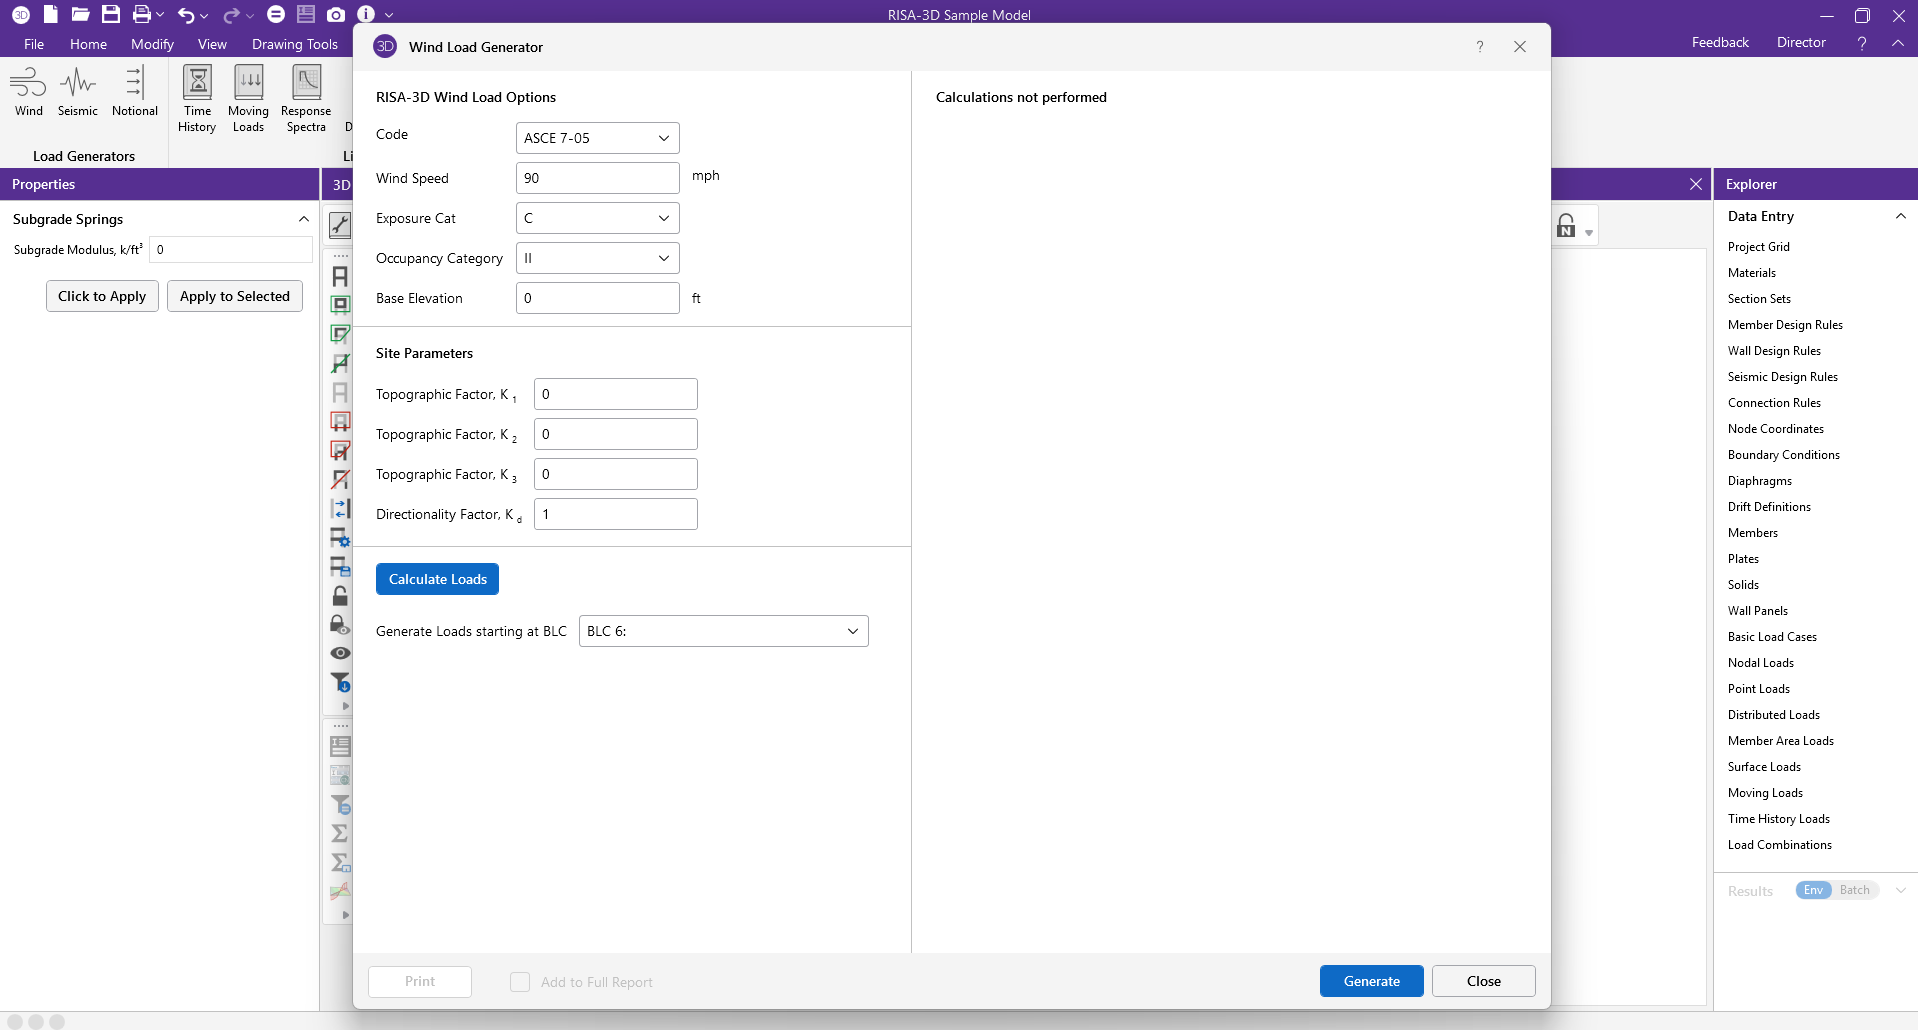Screen dimensions: 1918x1030
Task: Click the Wind Speed input field
Action: pyautogui.click(x=598, y=178)
